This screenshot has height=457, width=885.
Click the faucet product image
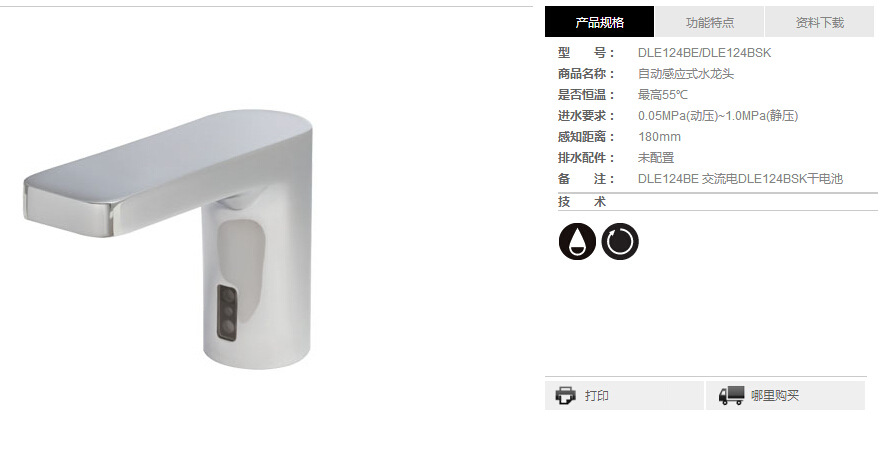coord(168,239)
